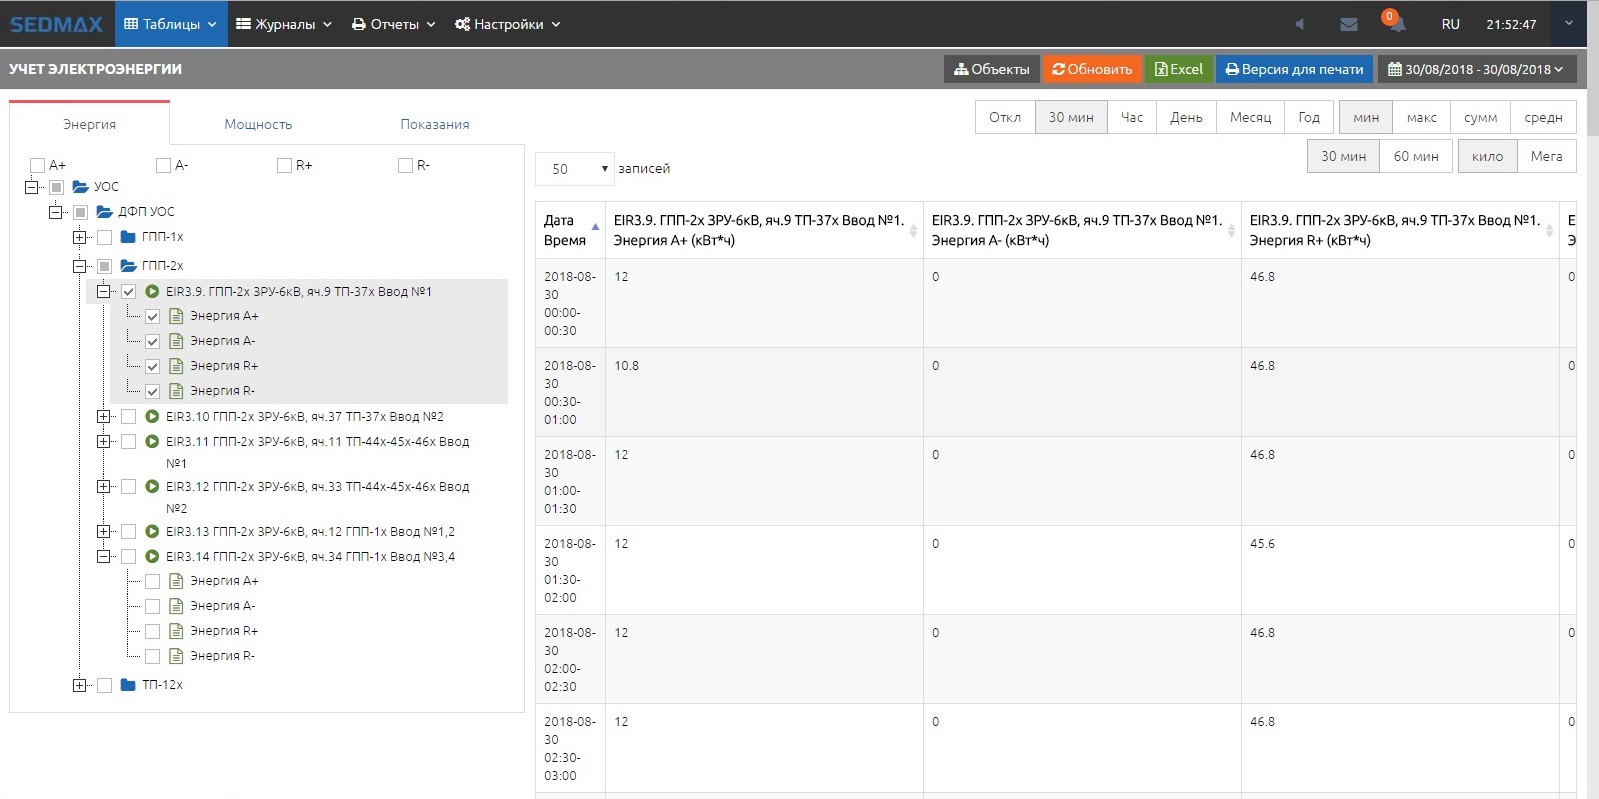Screen dimensions: 1599x799
Task: Click the speaker sound icon in header
Action: pyautogui.click(x=1300, y=24)
